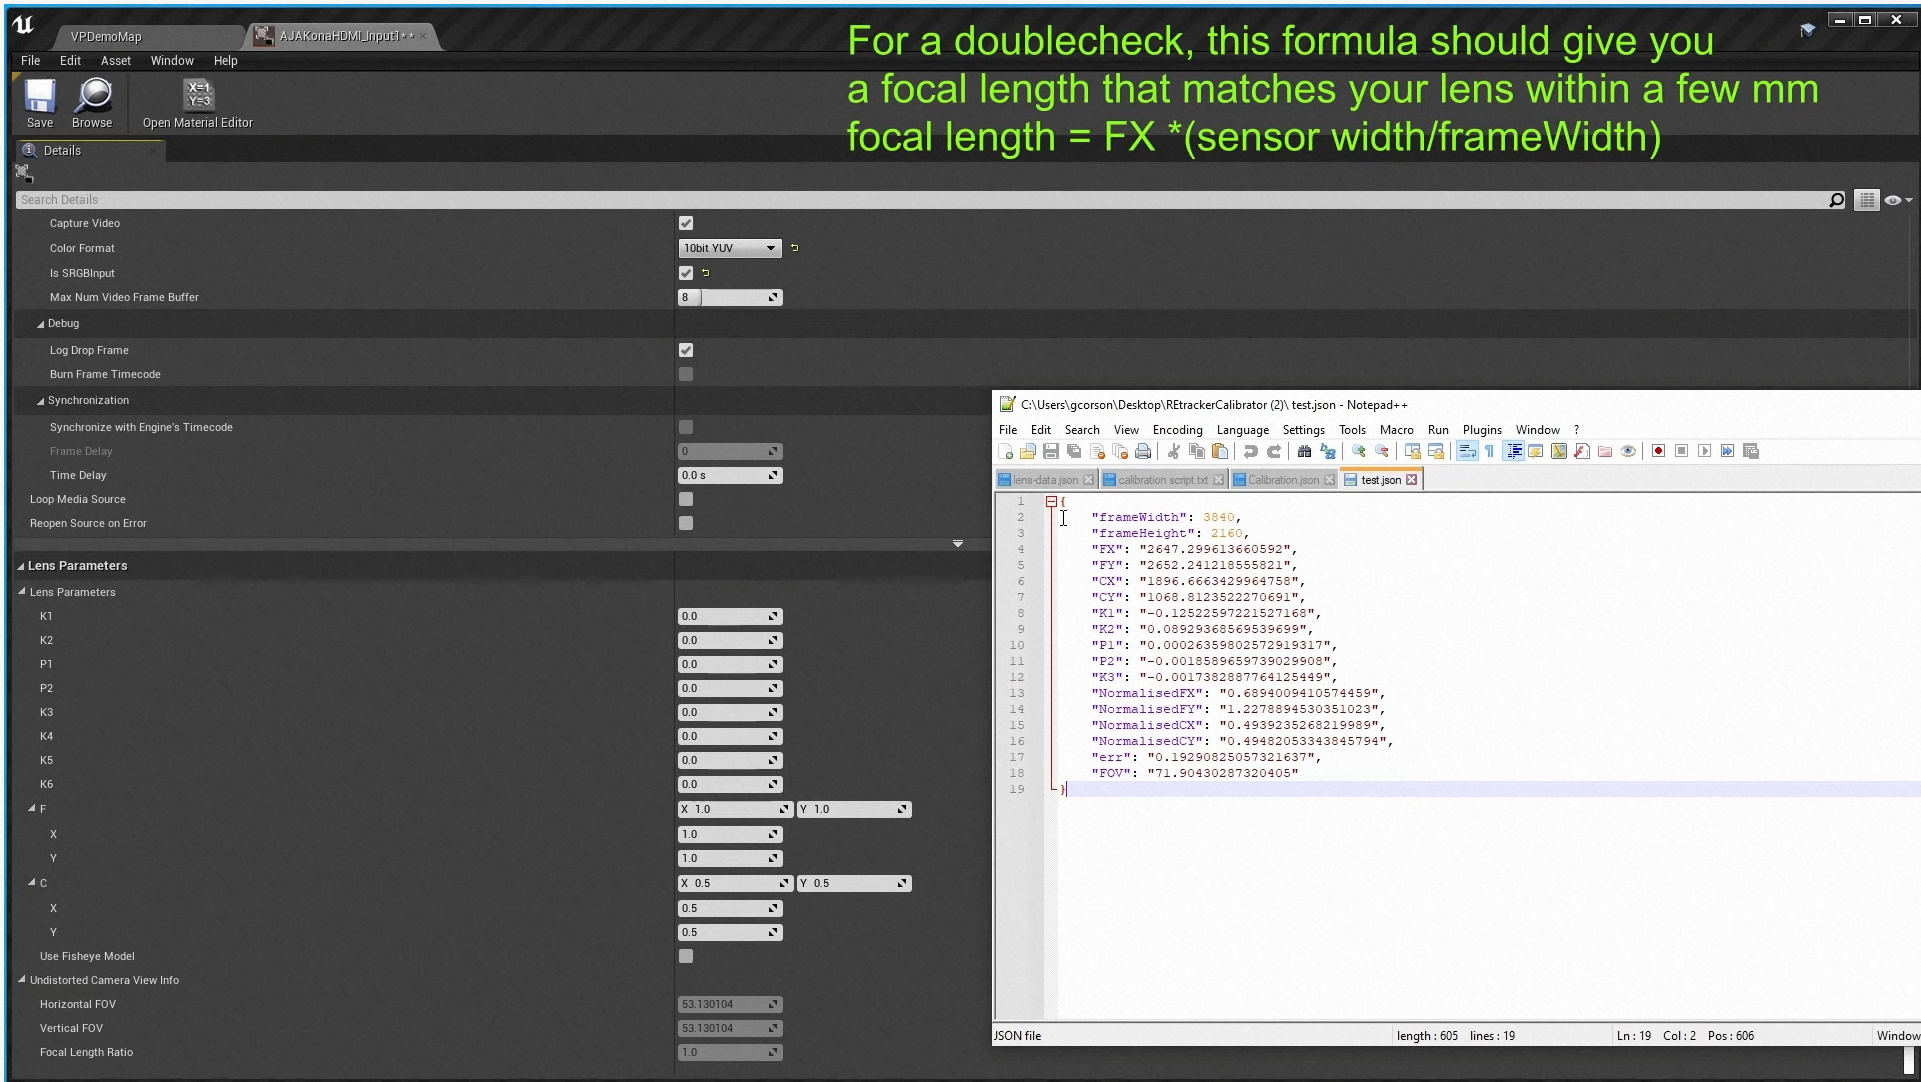Adjust K1 lens parameter value

coord(730,616)
